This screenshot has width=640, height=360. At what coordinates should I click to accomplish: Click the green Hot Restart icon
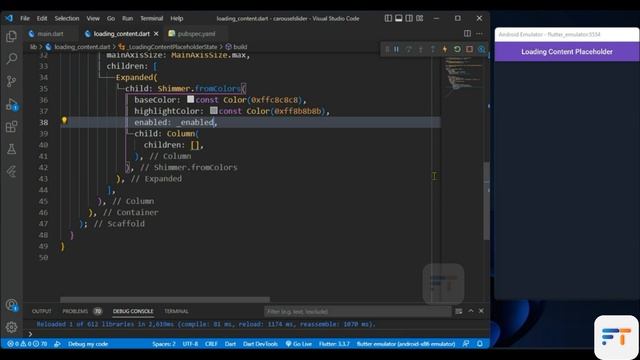[457, 49]
